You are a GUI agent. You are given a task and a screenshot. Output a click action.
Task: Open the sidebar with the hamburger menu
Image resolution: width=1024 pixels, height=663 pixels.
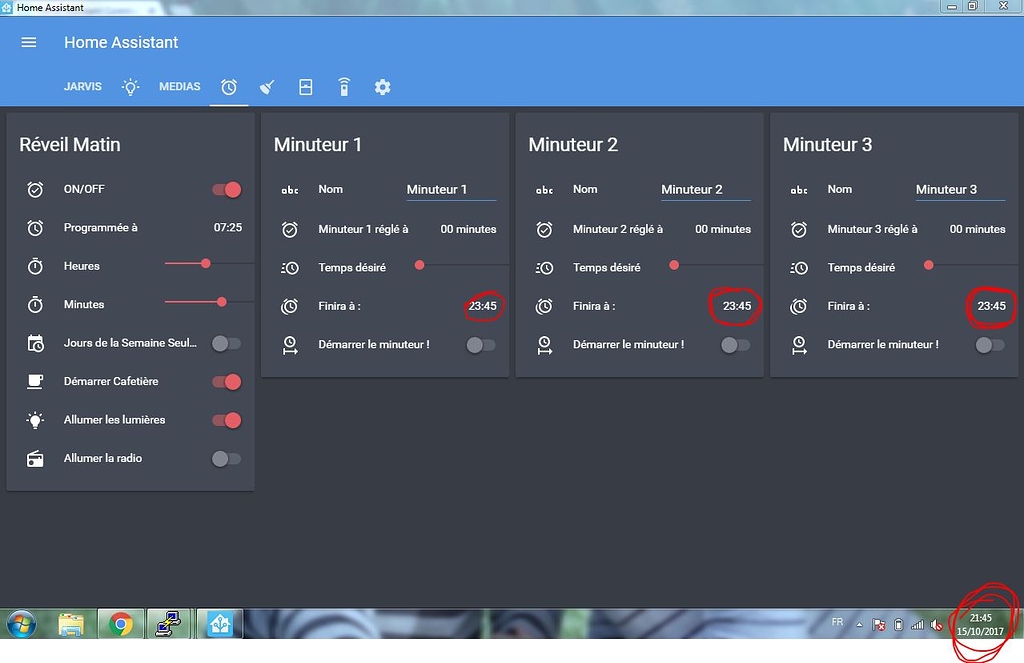click(28, 42)
